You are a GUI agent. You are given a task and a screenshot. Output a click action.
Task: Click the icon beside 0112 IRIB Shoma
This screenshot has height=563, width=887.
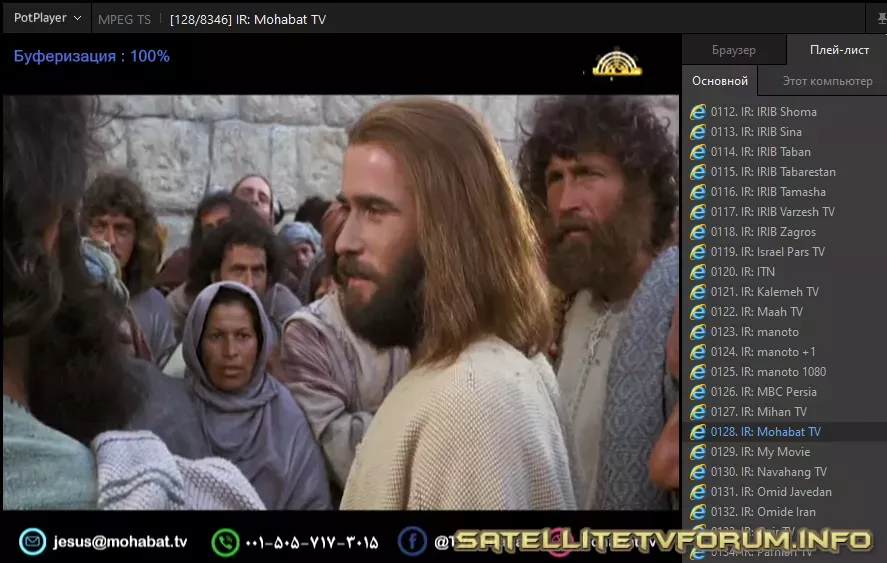pos(698,112)
